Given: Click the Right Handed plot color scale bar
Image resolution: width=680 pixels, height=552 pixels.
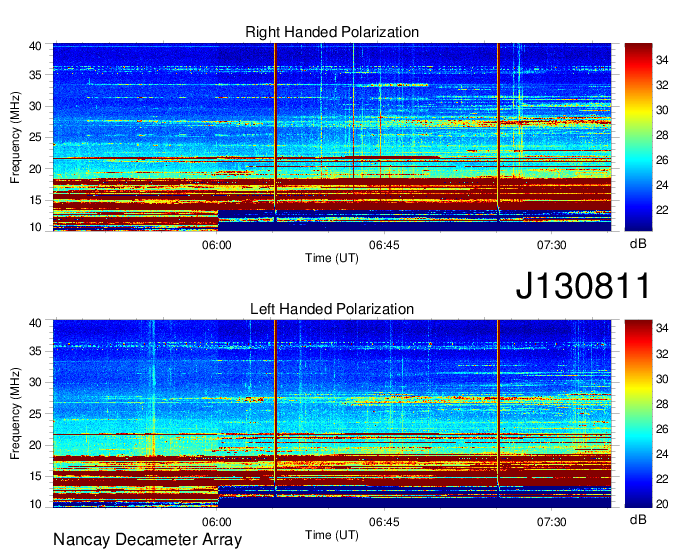Looking at the screenshot, I should (638, 137).
